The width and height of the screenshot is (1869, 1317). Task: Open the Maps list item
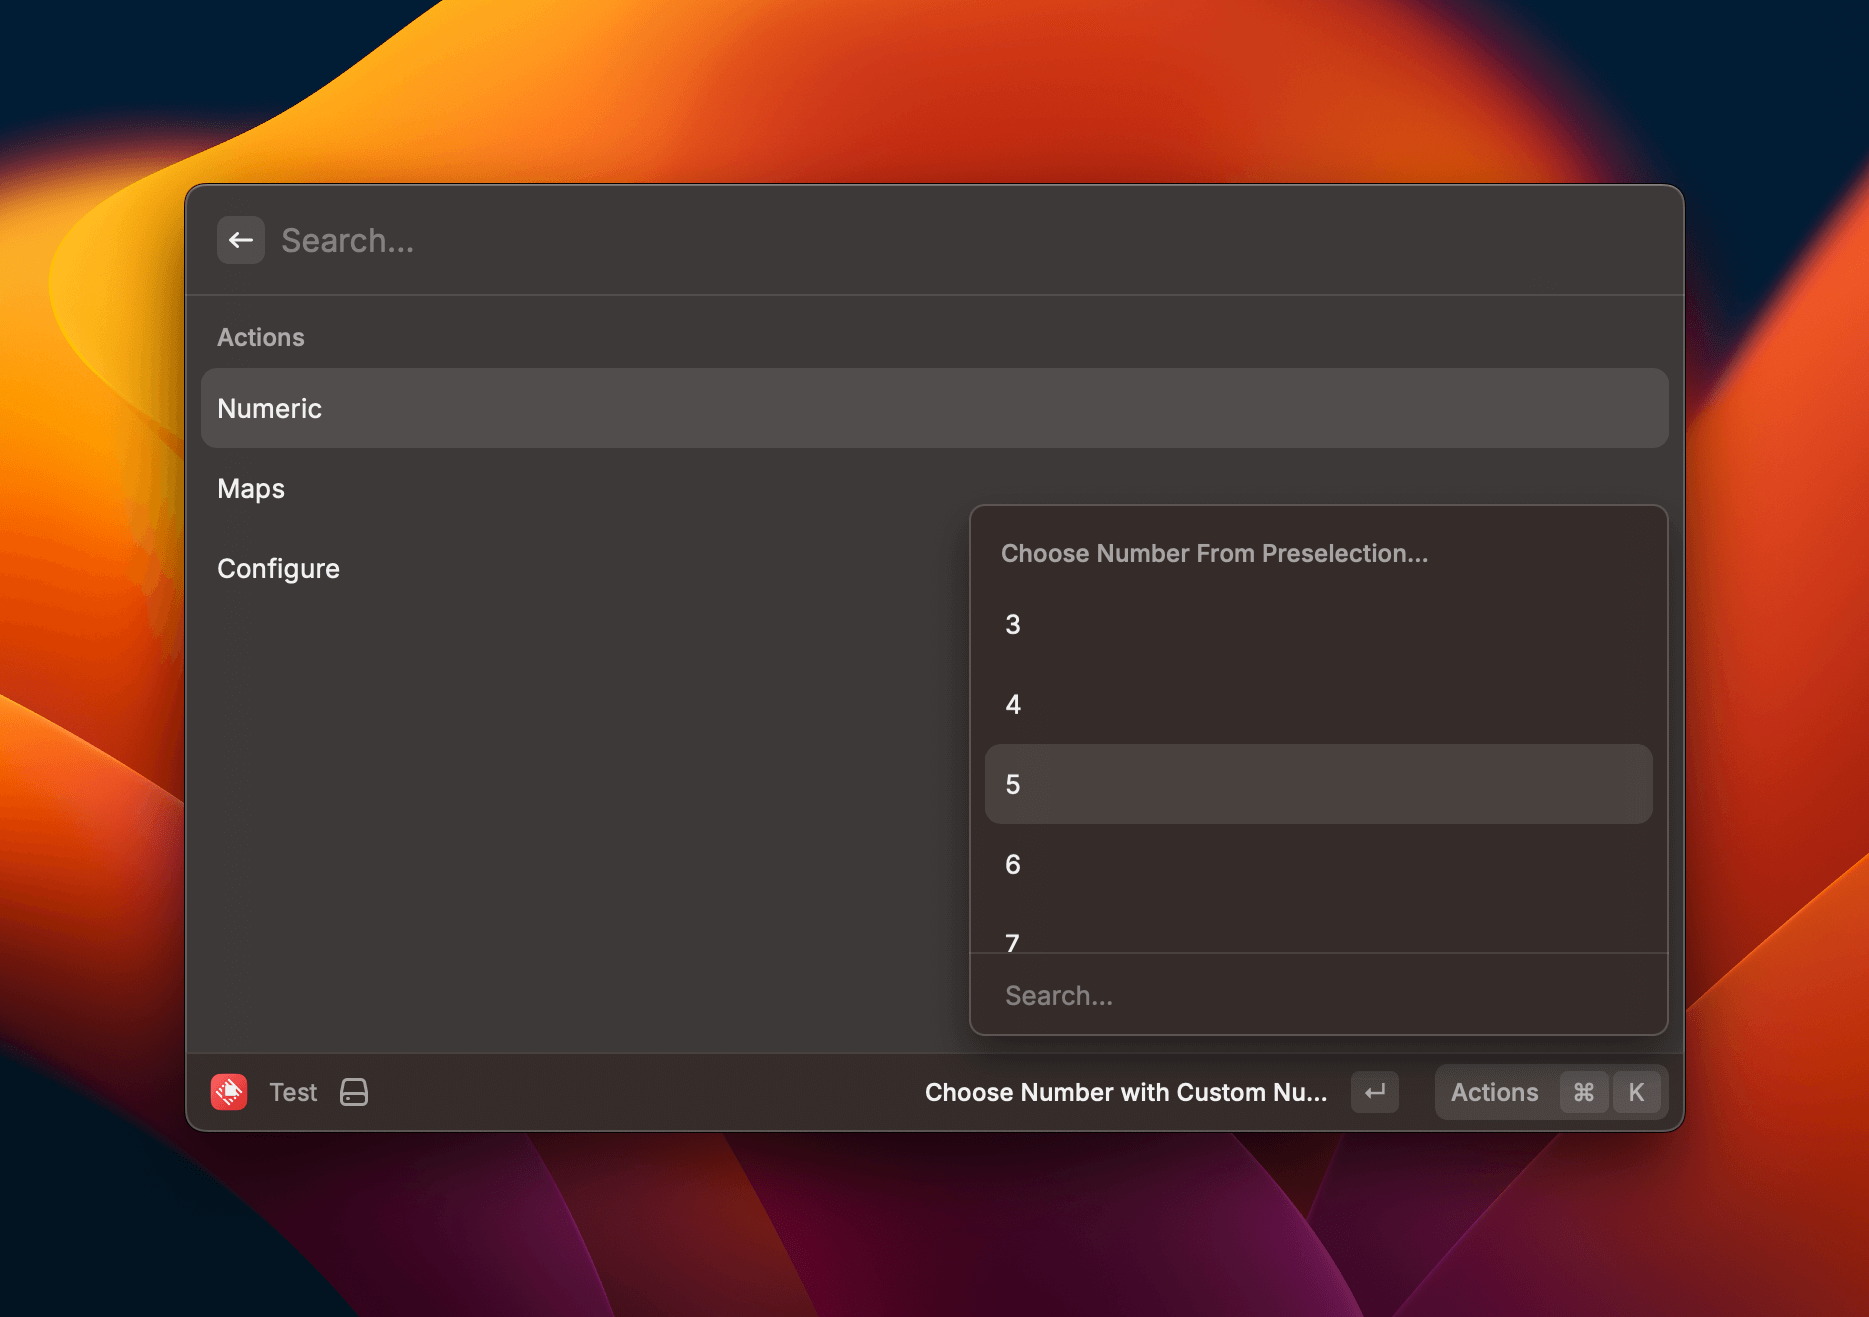point(252,488)
